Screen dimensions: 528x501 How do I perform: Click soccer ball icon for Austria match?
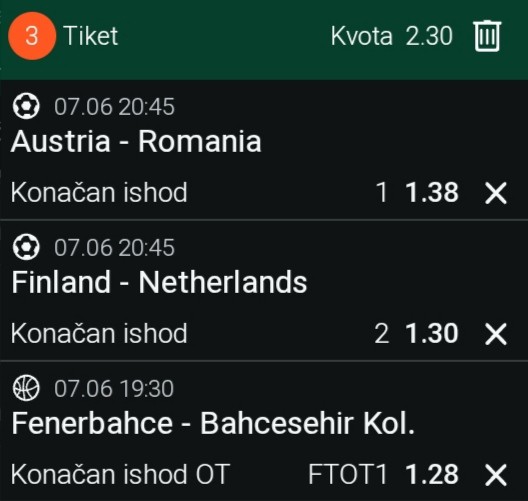pyautogui.click(x=26, y=106)
